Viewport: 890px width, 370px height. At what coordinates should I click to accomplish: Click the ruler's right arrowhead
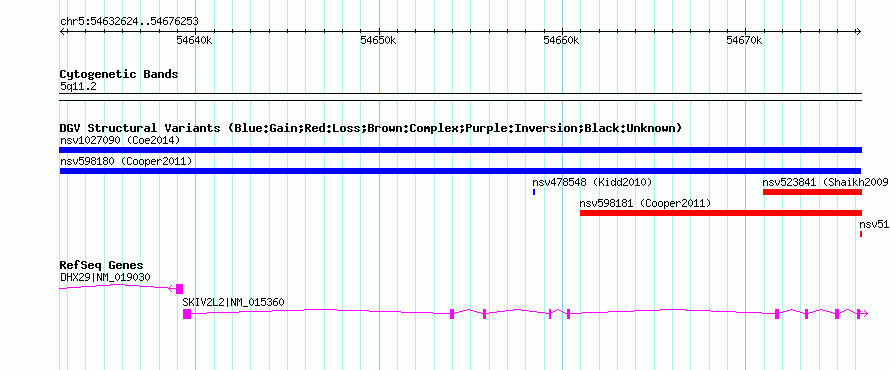[x=858, y=31]
